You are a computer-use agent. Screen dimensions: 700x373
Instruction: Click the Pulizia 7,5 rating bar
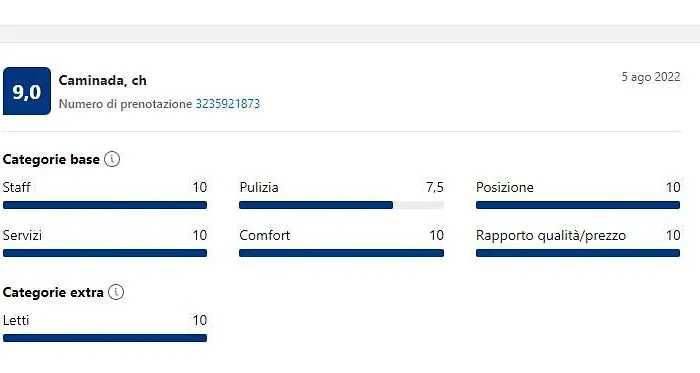pos(342,205)
